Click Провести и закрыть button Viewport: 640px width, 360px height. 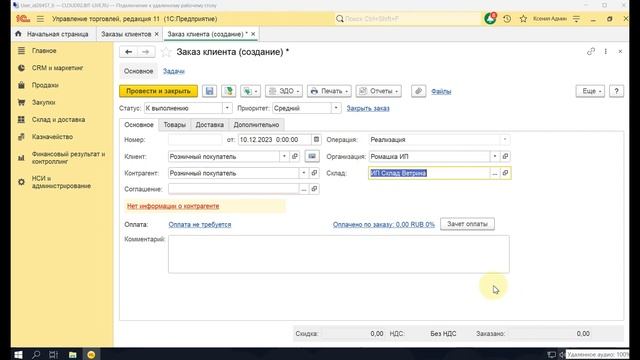click(x=158, y=91)
